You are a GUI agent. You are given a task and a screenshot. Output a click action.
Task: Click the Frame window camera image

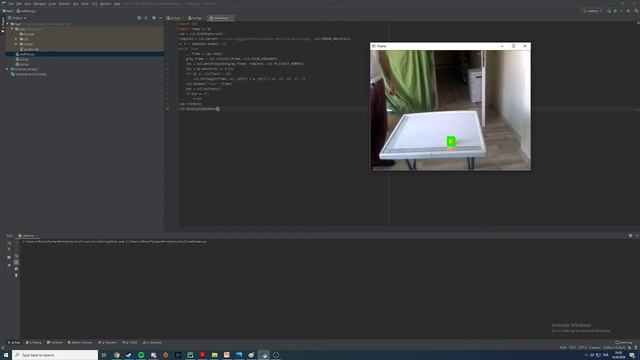click(x=451, y=110)
